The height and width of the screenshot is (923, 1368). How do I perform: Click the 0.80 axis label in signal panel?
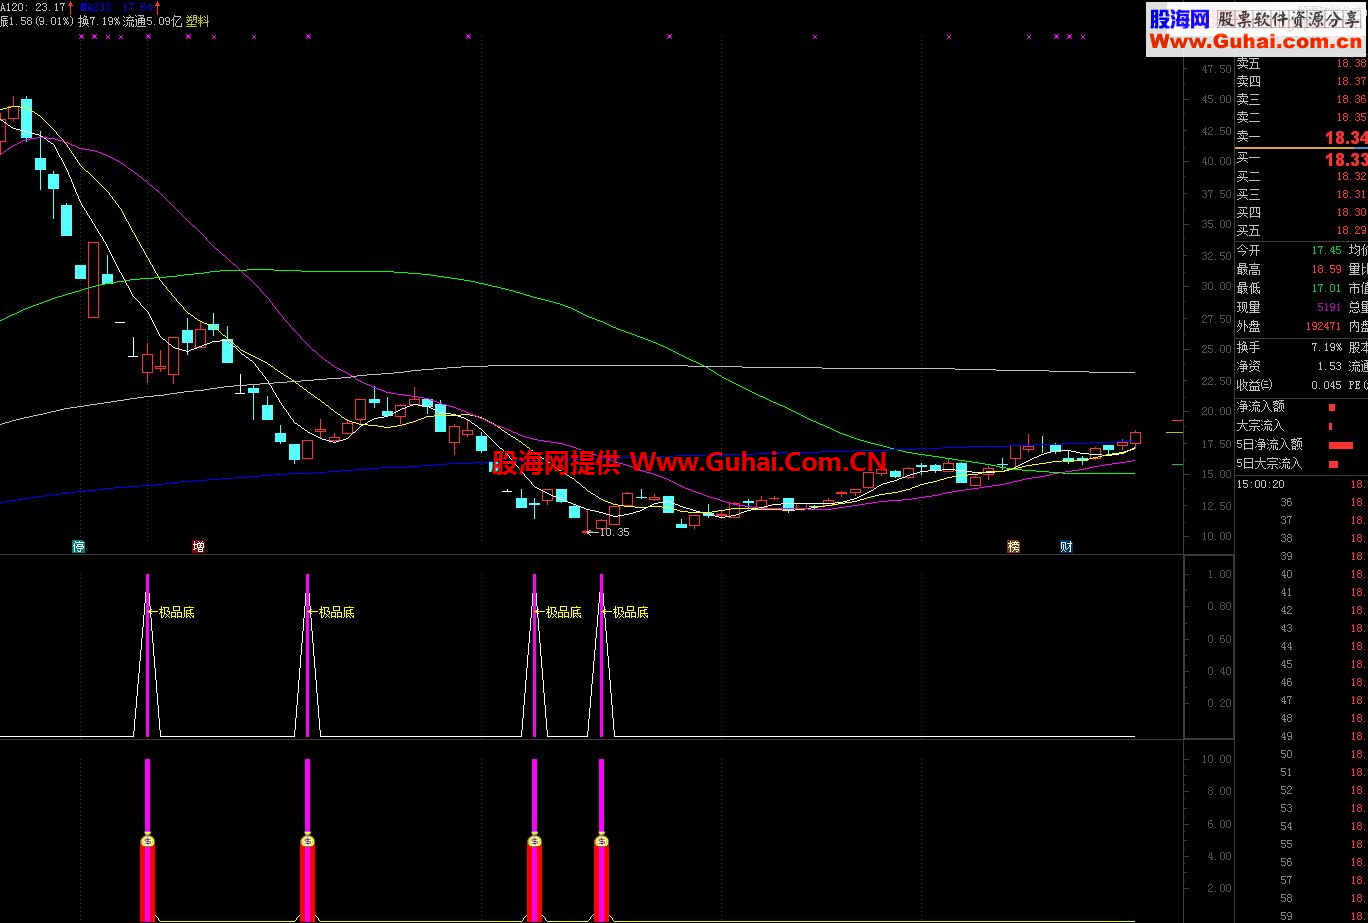click(1219, 606)
